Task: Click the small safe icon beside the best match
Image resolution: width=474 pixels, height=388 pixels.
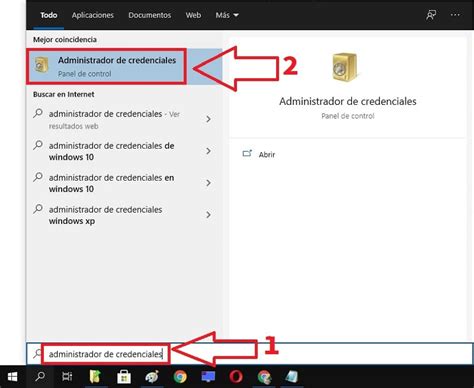Action: [x=42, y=65]
